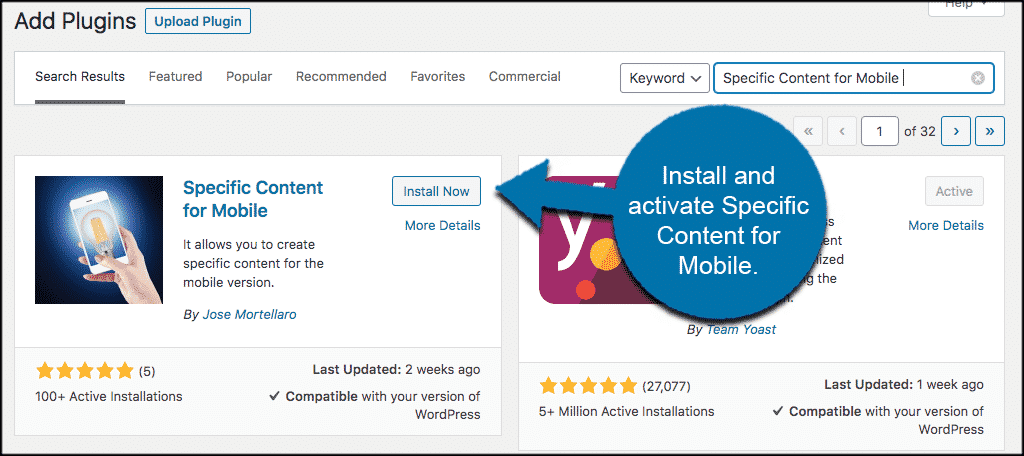Screen dimensions: 1024x456
Task: Open More Details for Specific Content for Mobile
Action: [x=443, y=225]
